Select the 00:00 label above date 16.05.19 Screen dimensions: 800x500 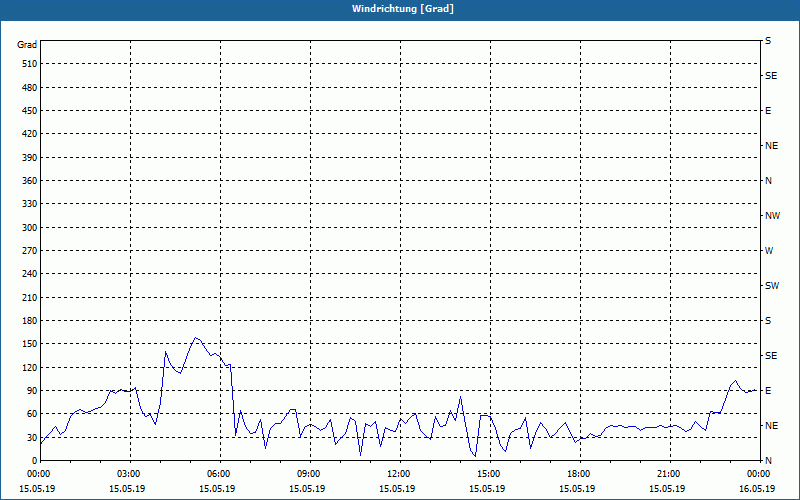pos(757,473)
